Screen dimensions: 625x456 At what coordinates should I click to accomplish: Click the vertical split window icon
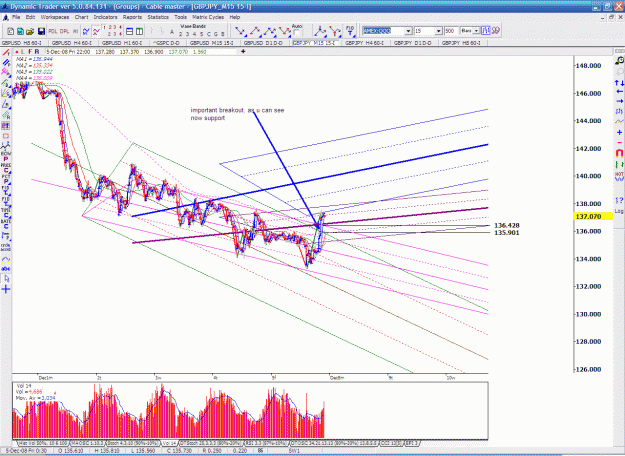(x=140, y=31)
